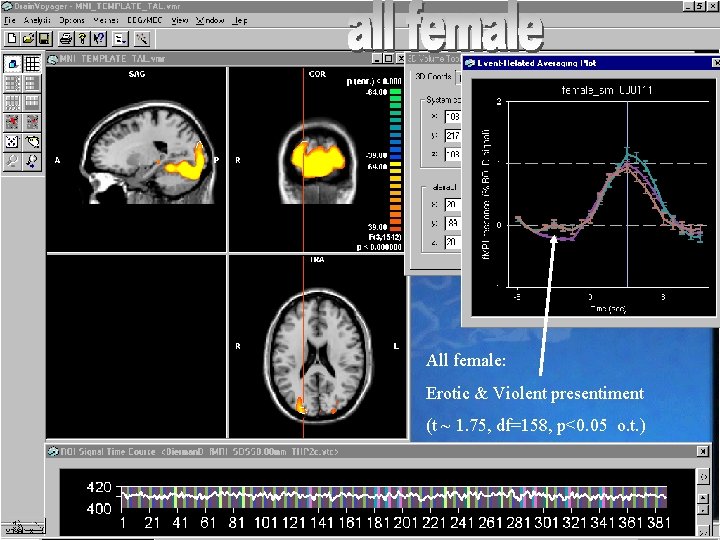The height and width of the screenshot is (540, 720).
Task: Save using the floppy disk icon
Action: tap(44, 39)
